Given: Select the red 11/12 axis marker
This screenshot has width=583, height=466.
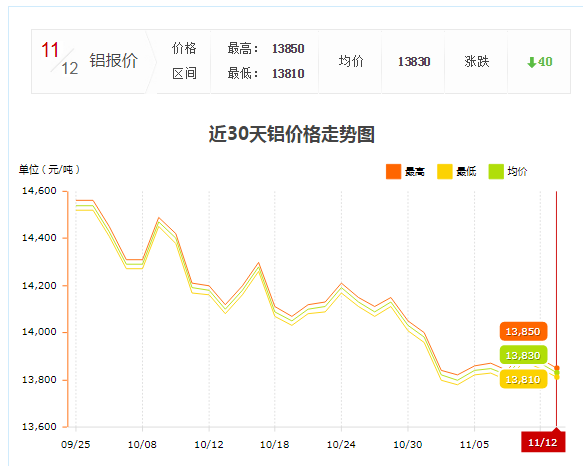Looking at the screenshot, I should click(x=543, y=442).
